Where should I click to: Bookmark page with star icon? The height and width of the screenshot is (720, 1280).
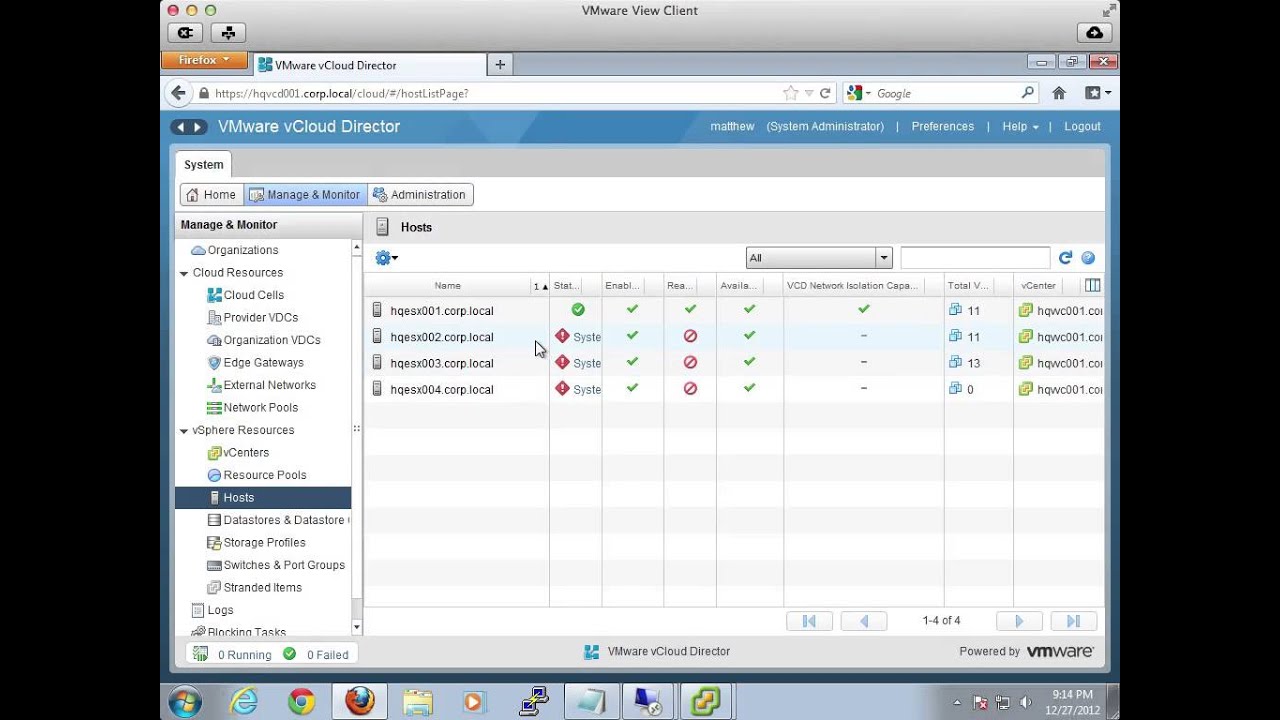pos(791,93)
